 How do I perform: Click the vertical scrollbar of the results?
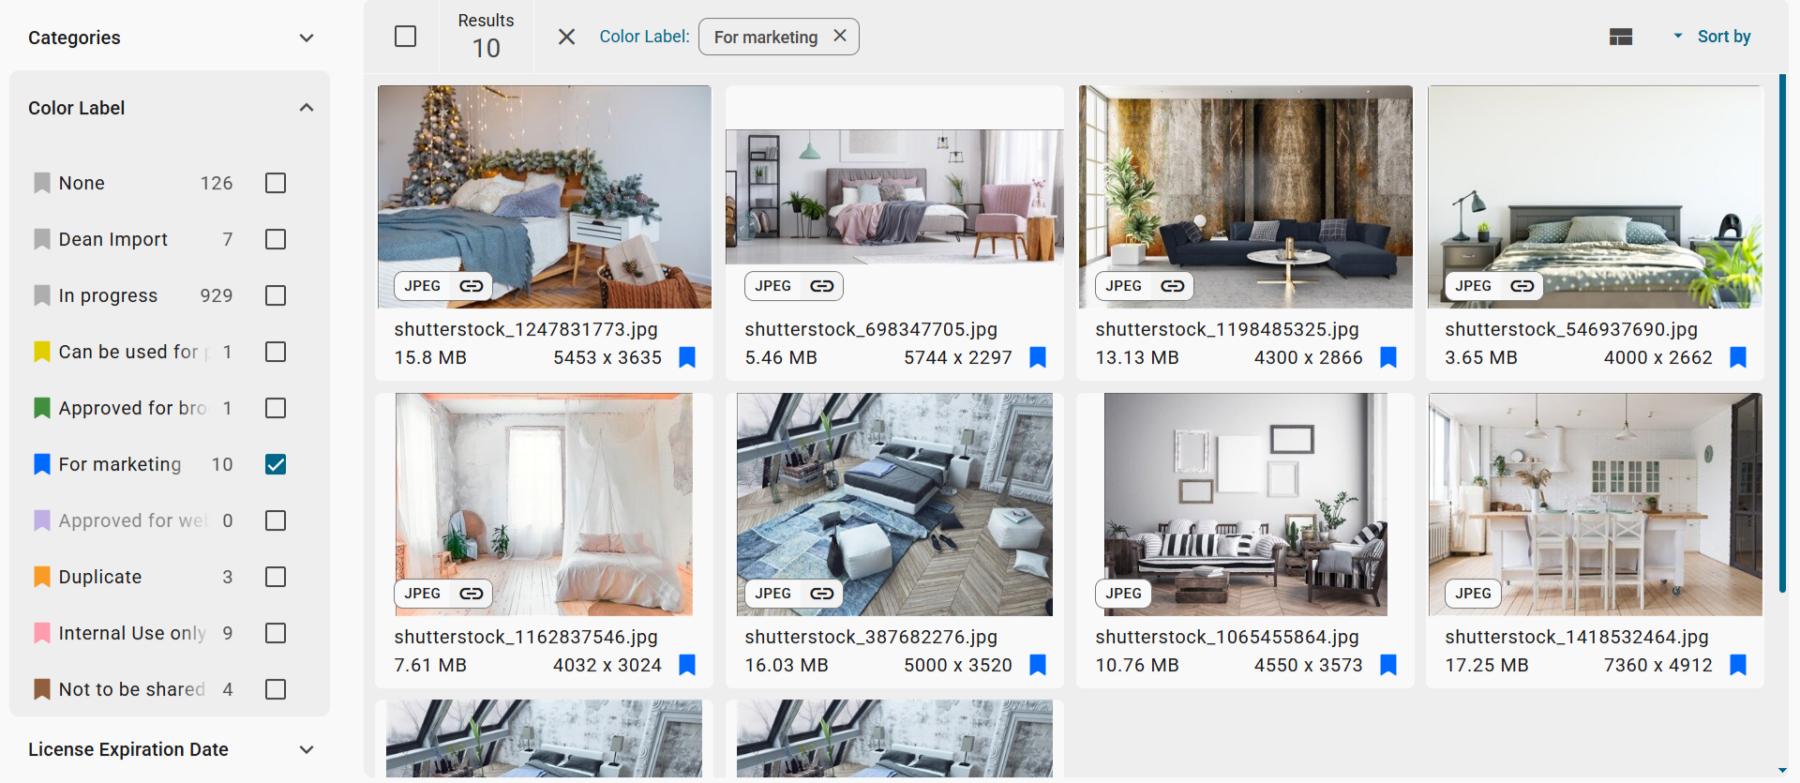tap(1782, 333)
